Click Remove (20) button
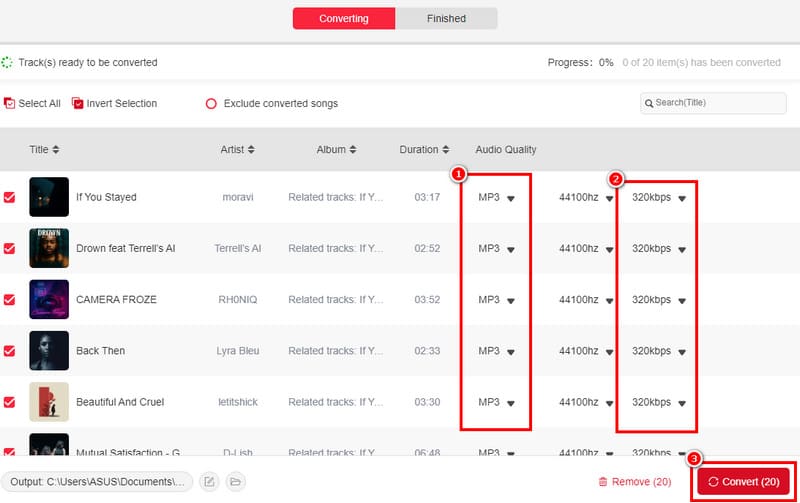The image size is (800, 503). click(635, 482)
